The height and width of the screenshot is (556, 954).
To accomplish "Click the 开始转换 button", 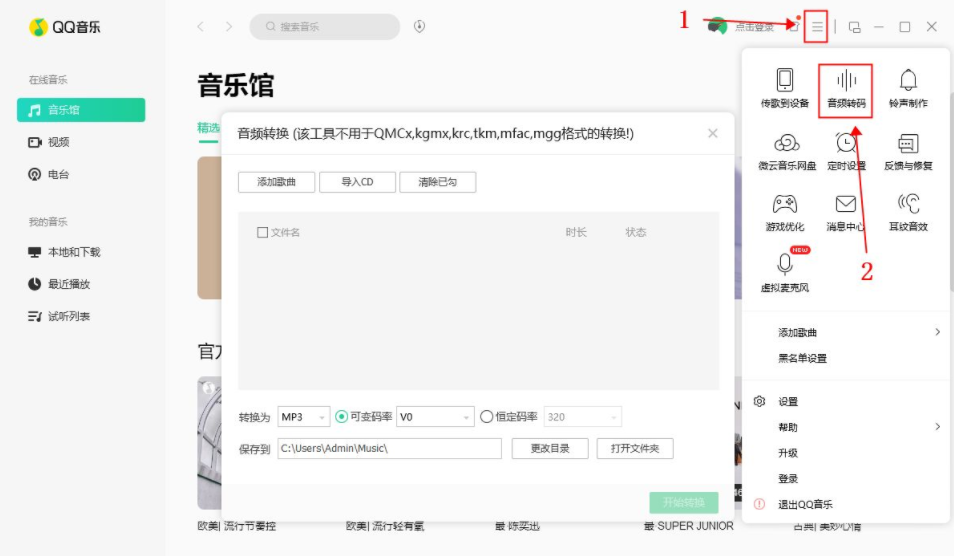I will point(683,502).
